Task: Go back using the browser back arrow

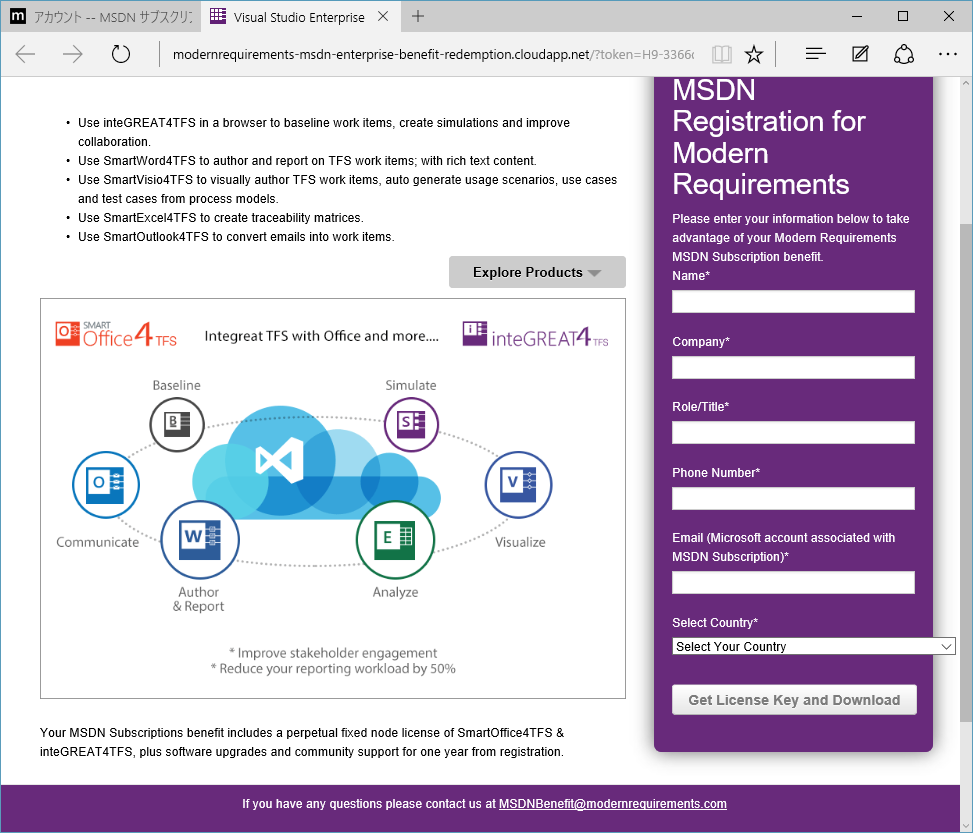Action: [25, 55]
